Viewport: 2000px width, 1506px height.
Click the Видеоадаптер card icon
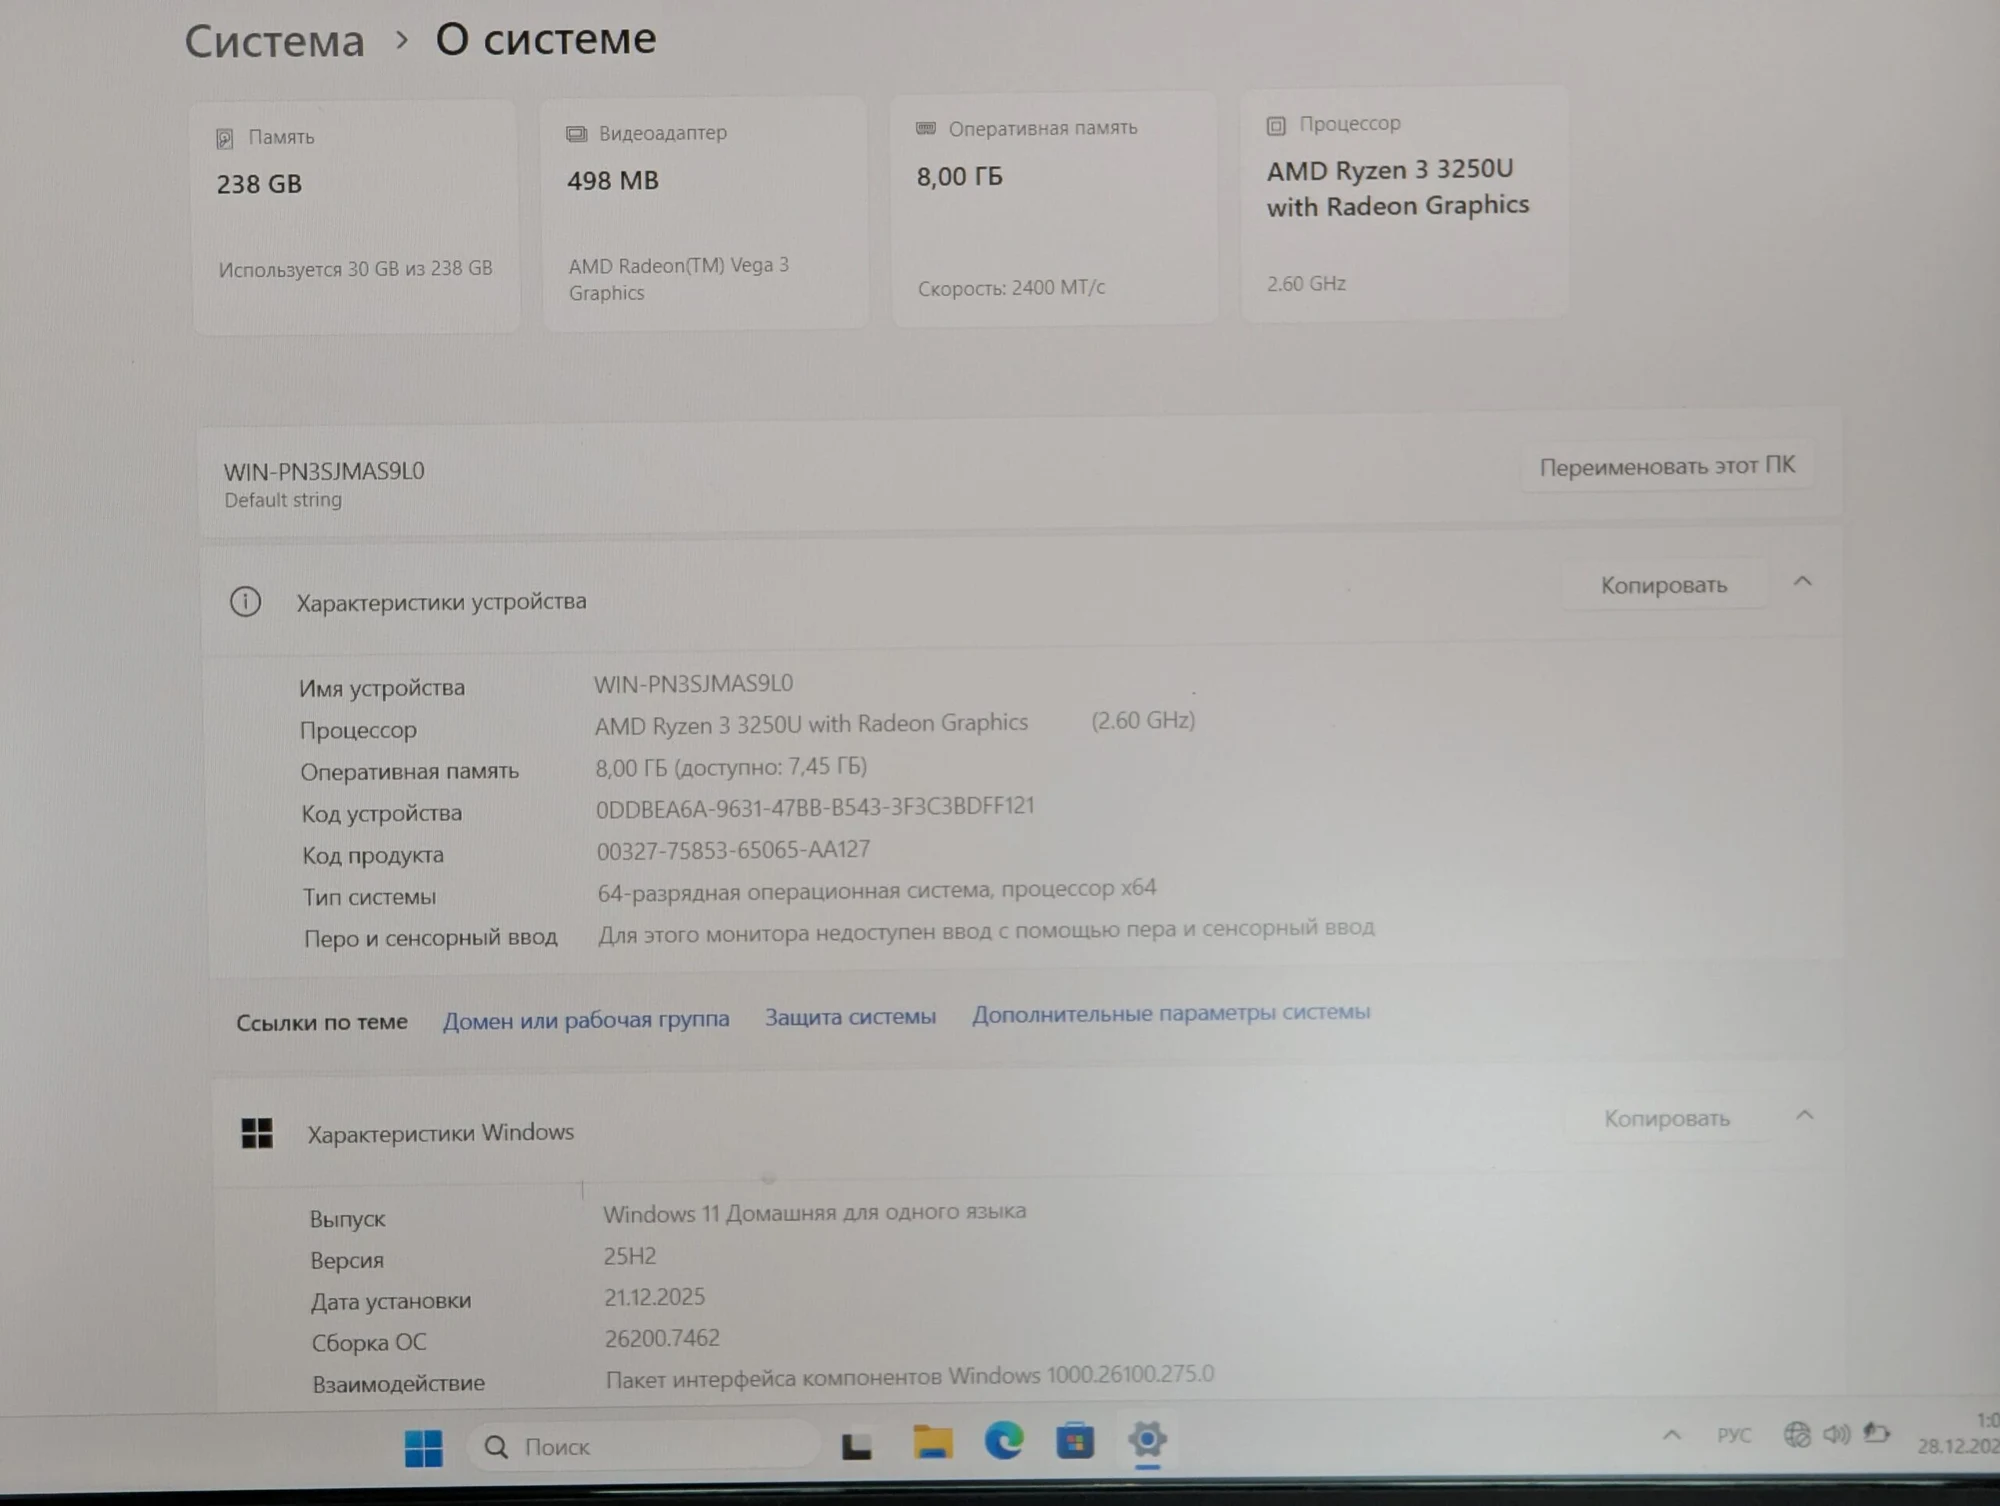[576, 134]
